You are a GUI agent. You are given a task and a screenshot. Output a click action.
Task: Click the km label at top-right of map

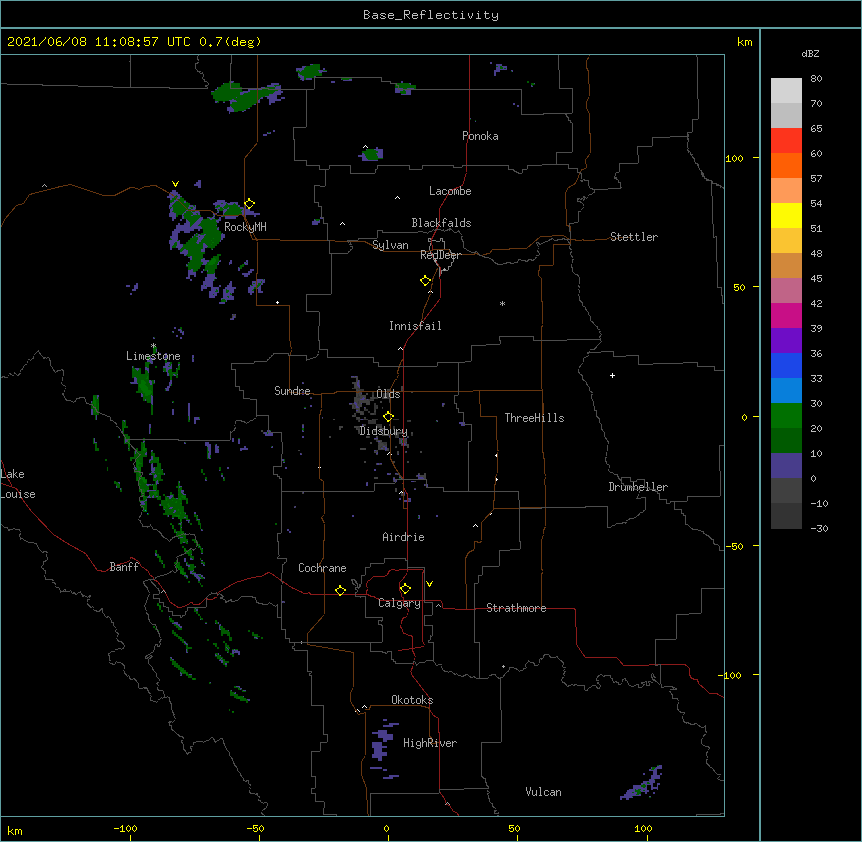744,42
